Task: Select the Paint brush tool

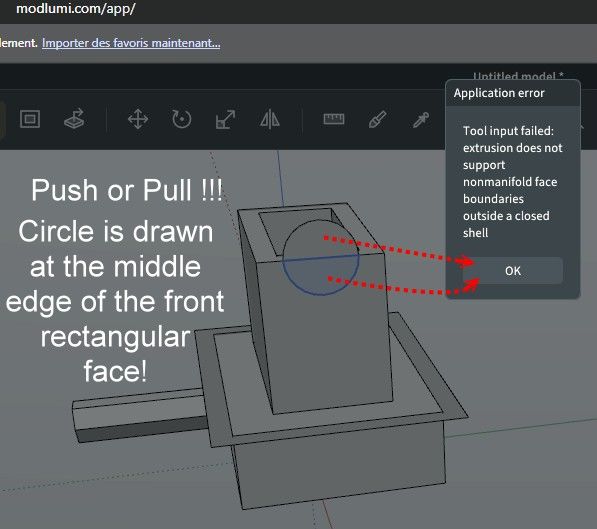Action: pyautogui.click(x=378, y=119)
